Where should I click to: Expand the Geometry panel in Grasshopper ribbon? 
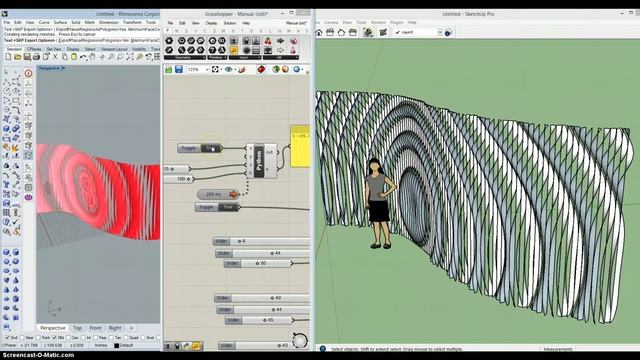click(x=184, y=58)
